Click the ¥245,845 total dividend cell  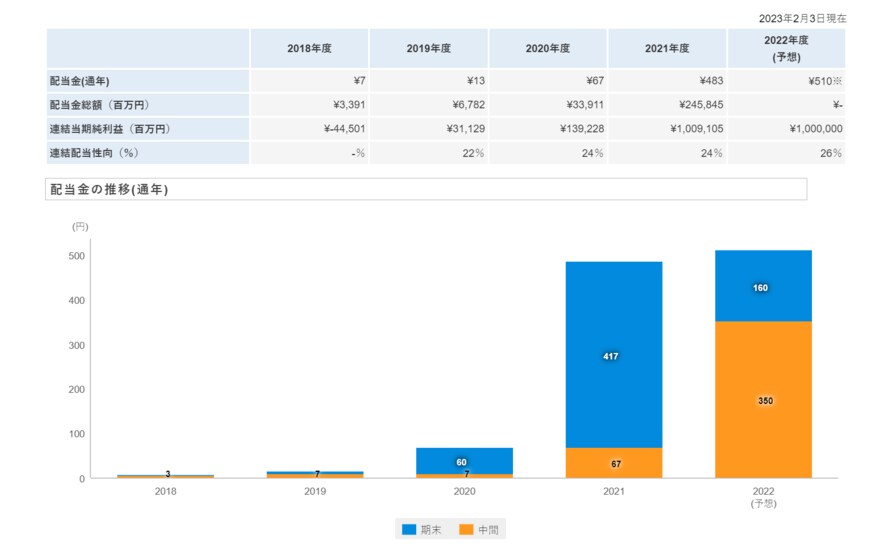click(x=667, y=105)
